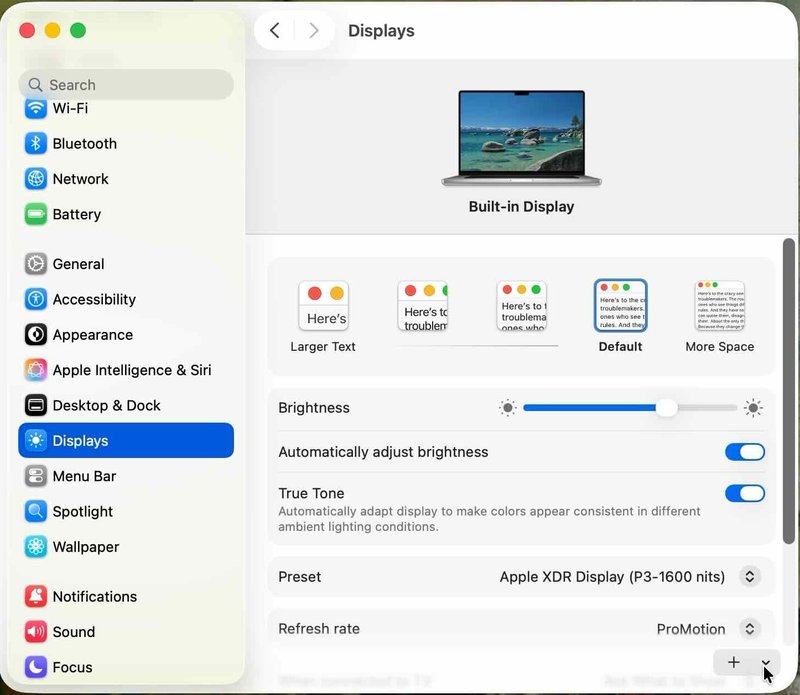Open General settings pane
This screenshot has width=800, height=695.
(126, 264)
